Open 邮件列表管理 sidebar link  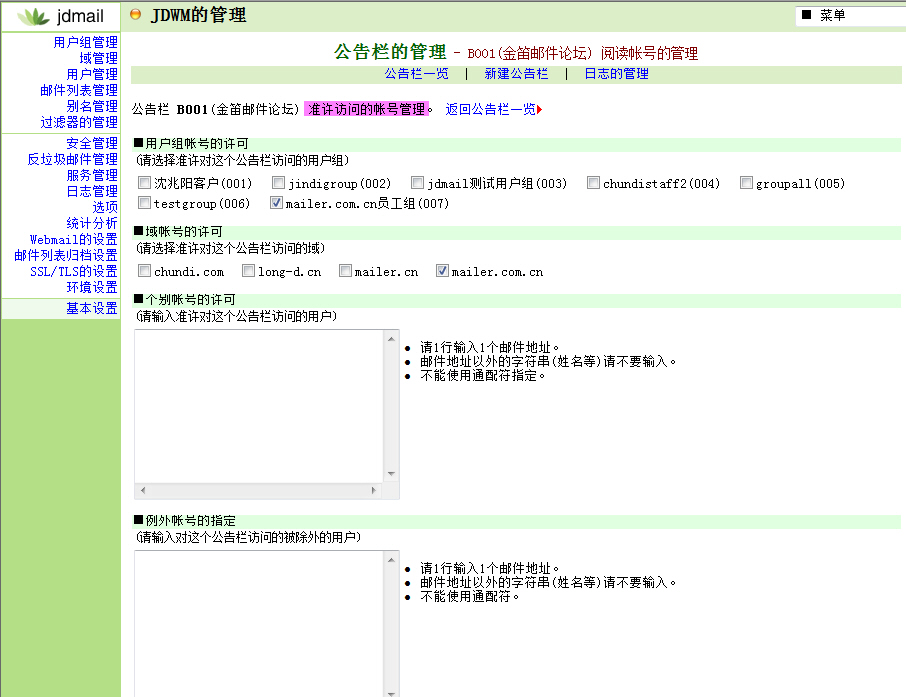click(79, 90)
